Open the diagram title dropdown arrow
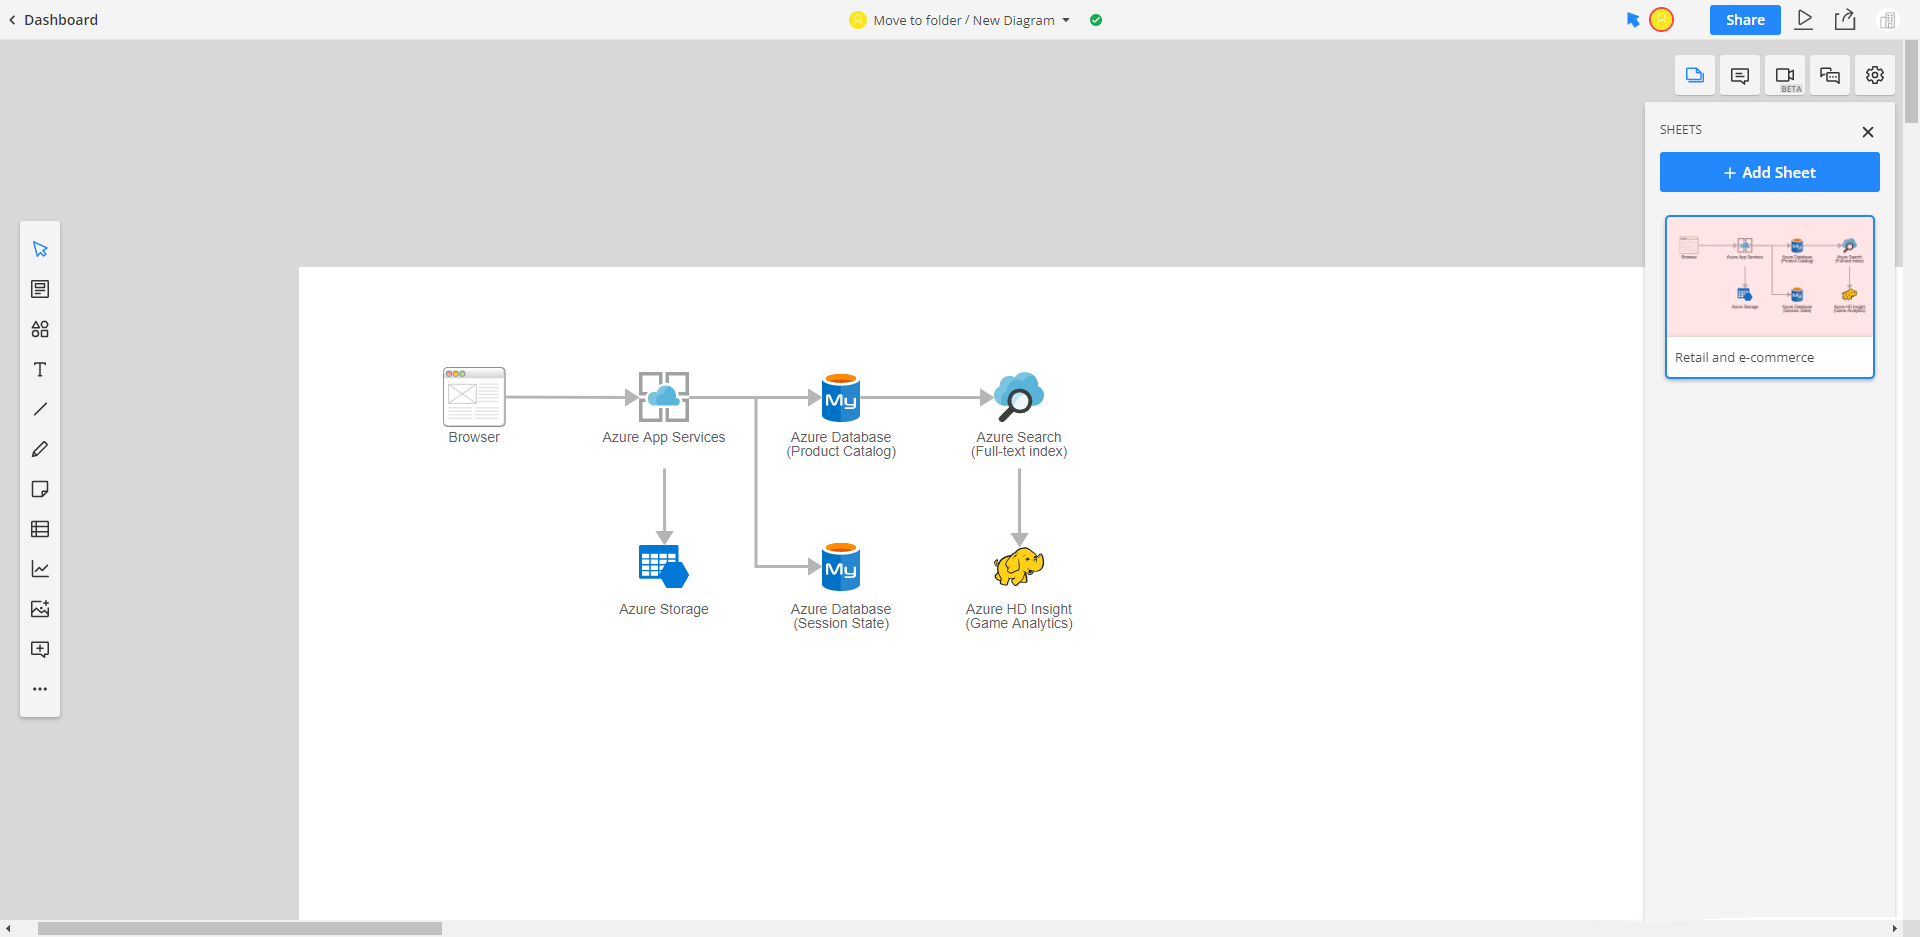 click(x=1066, y=20)
